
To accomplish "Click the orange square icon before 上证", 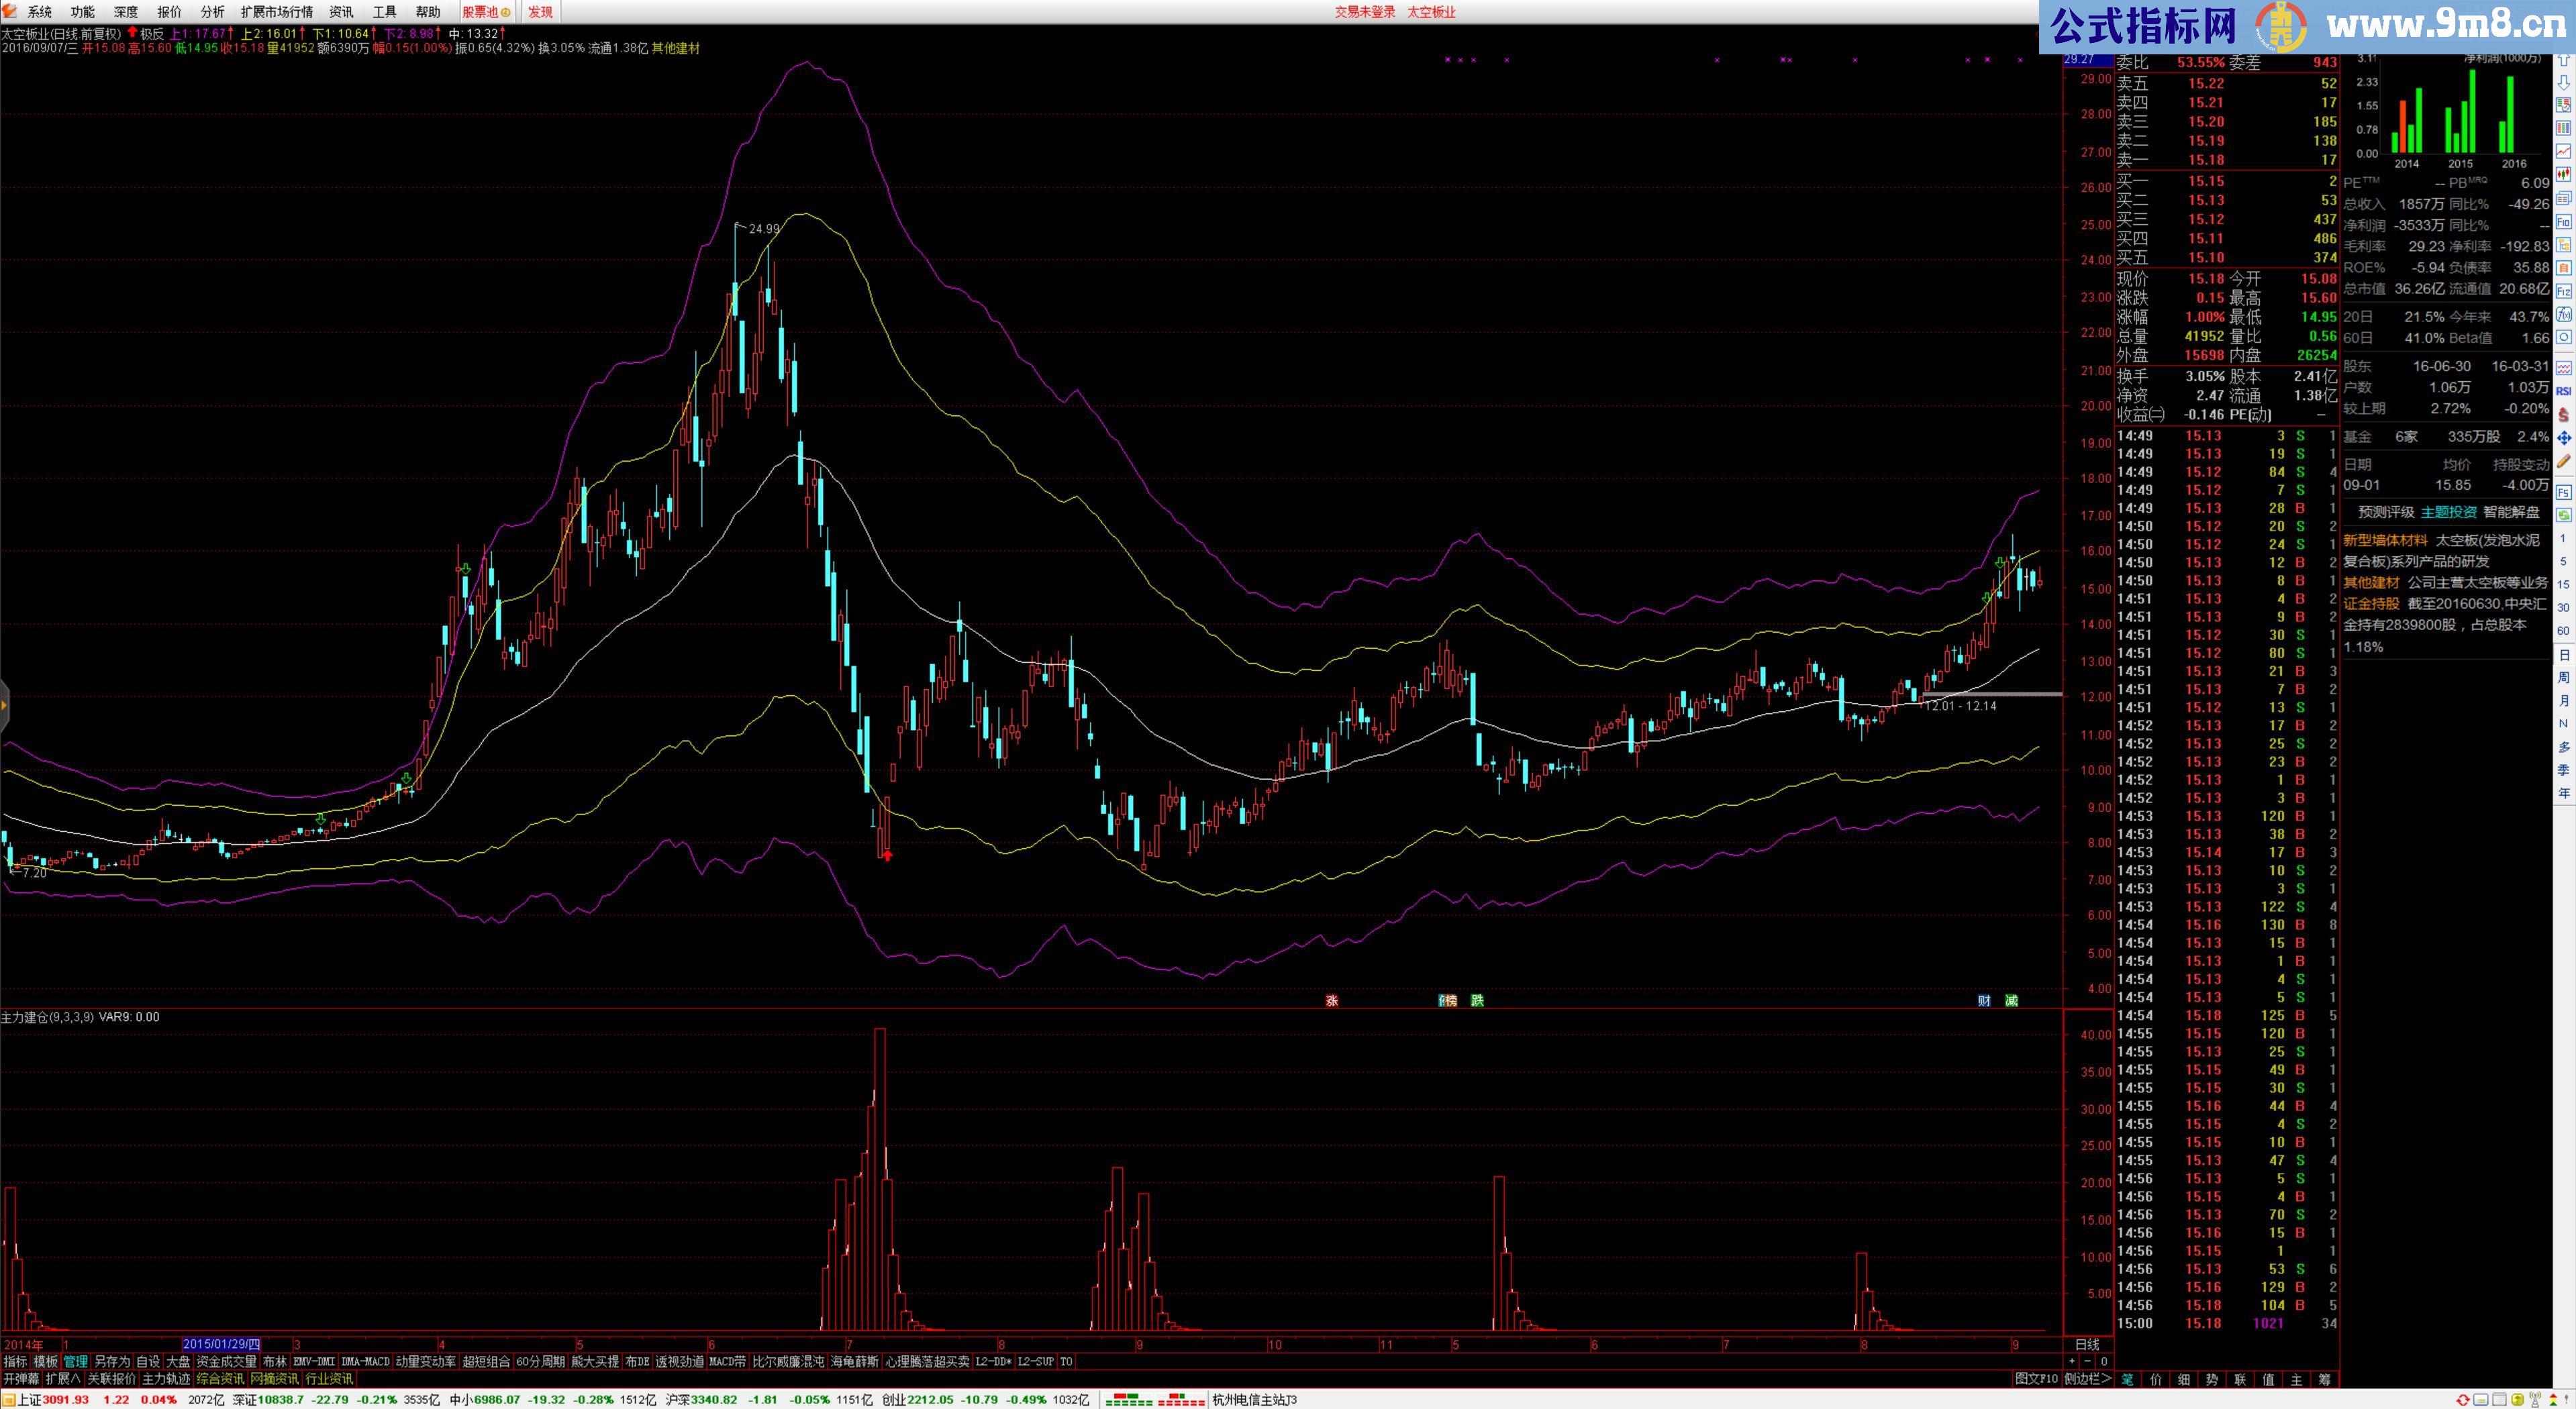I will [x=8, y=1400].
